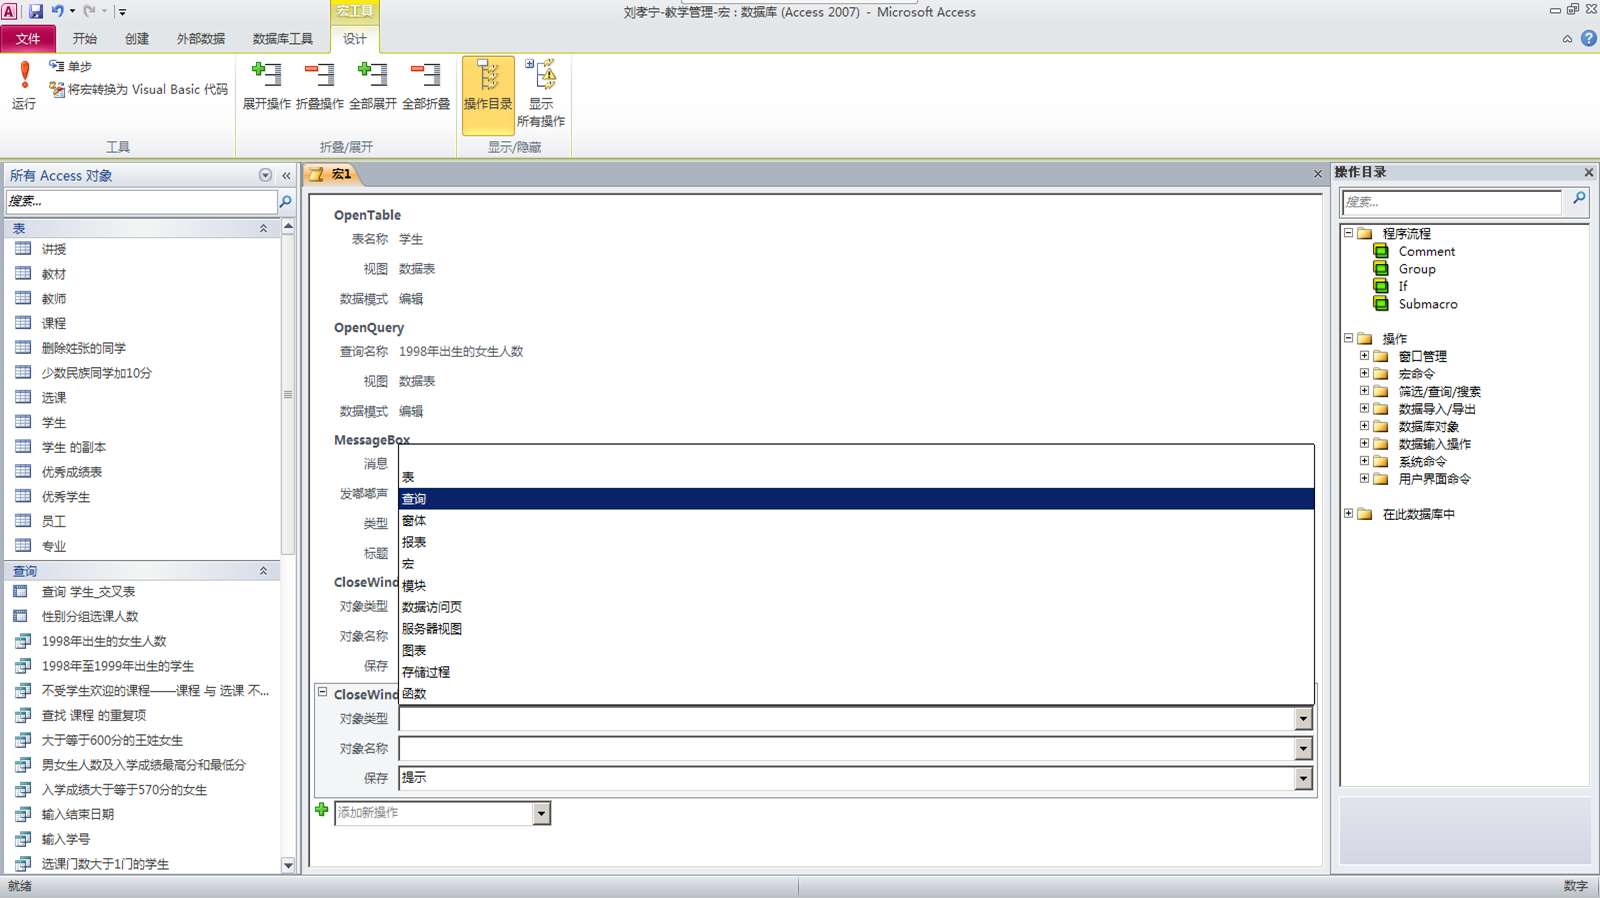The height and width of the screenshot is (898, 1600).
Task: Click the Run macro exclamation icon
Action: click(24, 76)
